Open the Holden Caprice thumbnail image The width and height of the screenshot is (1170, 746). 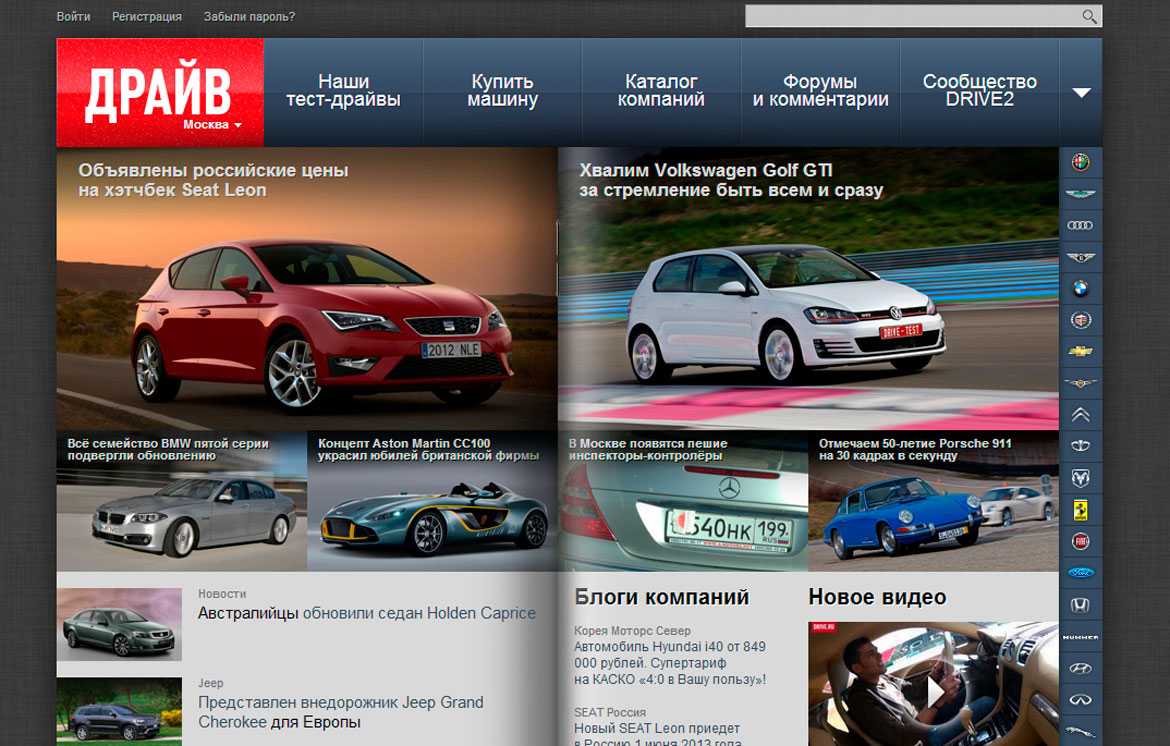click(119, 624)
